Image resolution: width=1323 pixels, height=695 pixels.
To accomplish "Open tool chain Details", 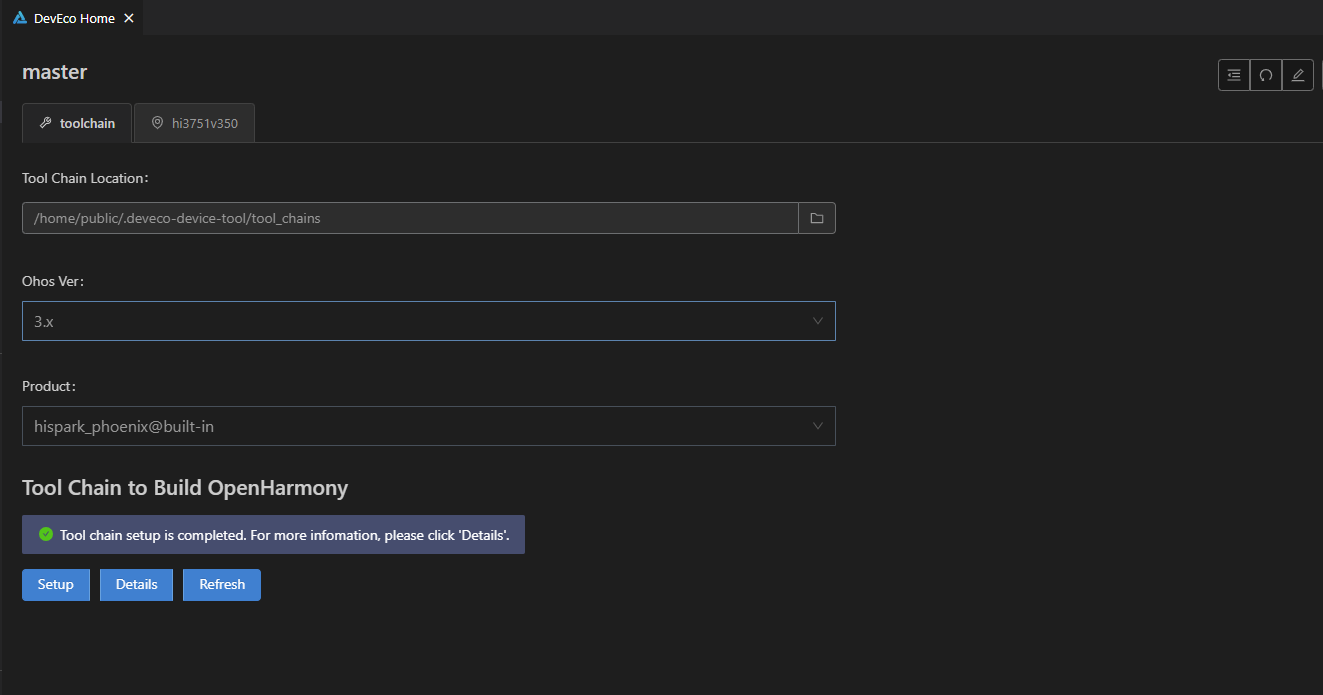I will point(136,585).
